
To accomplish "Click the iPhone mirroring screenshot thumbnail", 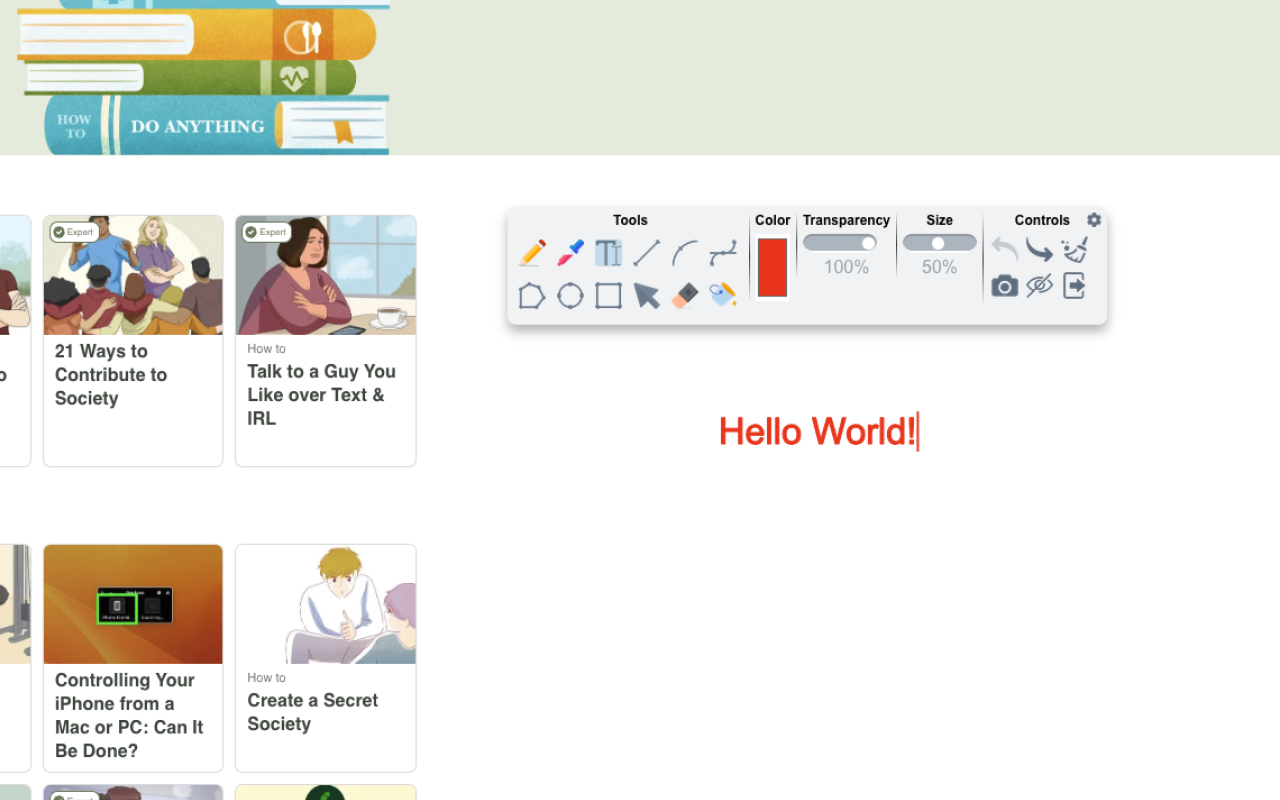I will click(133, 604).
